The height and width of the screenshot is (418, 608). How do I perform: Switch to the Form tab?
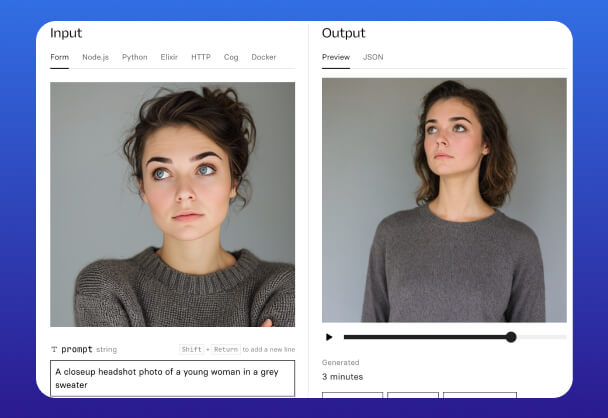pyautogui.click(x=60, y=57)
